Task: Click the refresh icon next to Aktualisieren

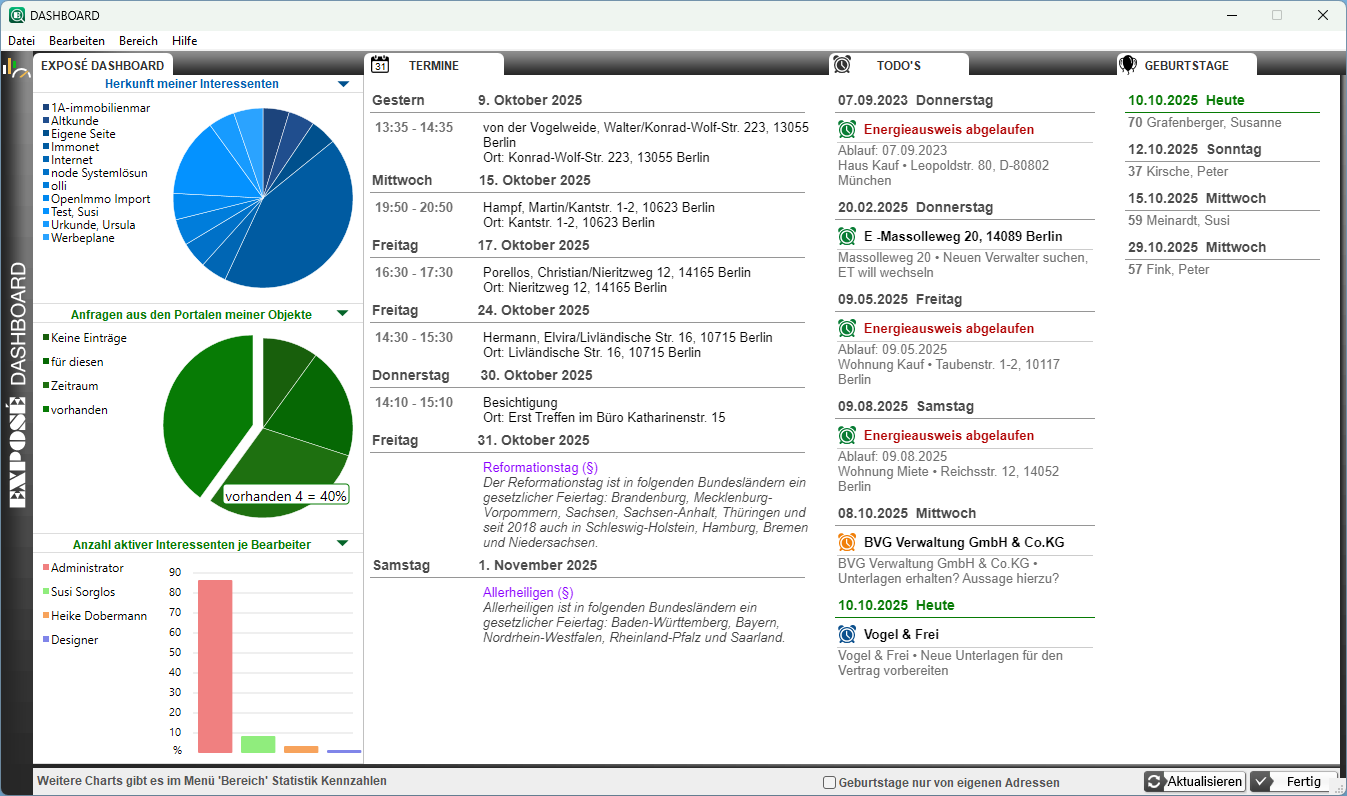Action: (x=1155, y=782)
